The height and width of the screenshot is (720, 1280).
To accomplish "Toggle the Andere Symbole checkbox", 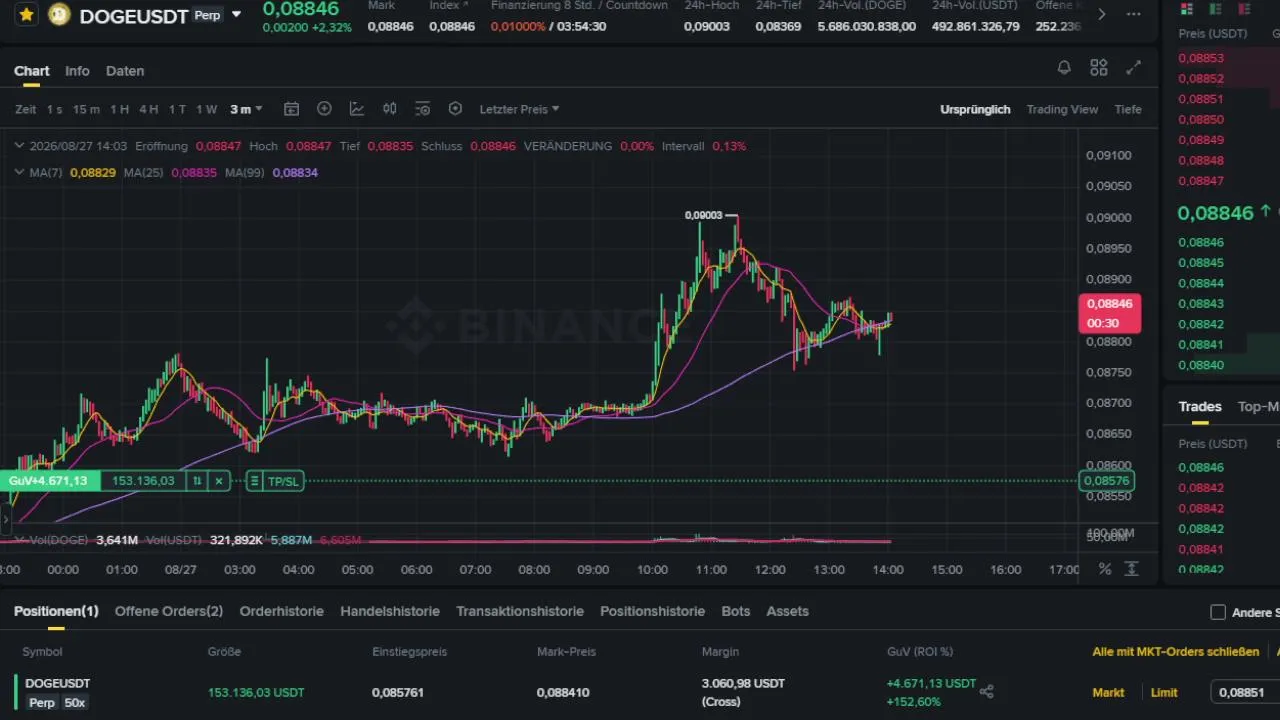I will coord(1218,612).
